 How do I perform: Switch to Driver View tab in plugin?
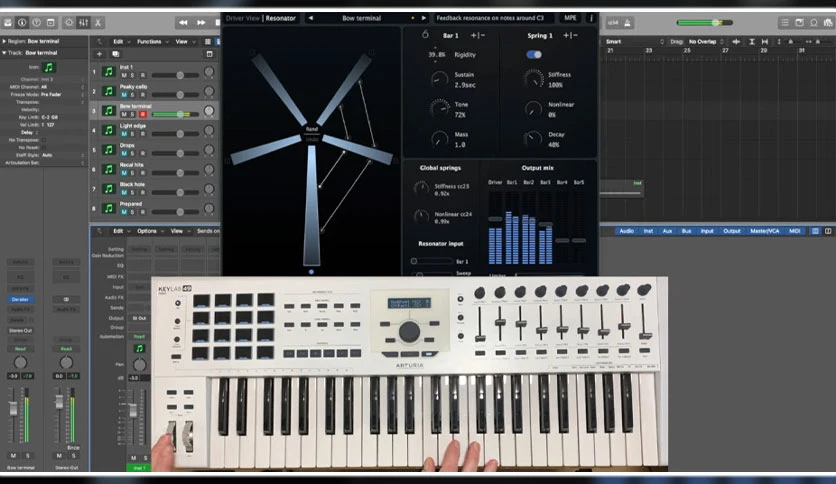243,18
